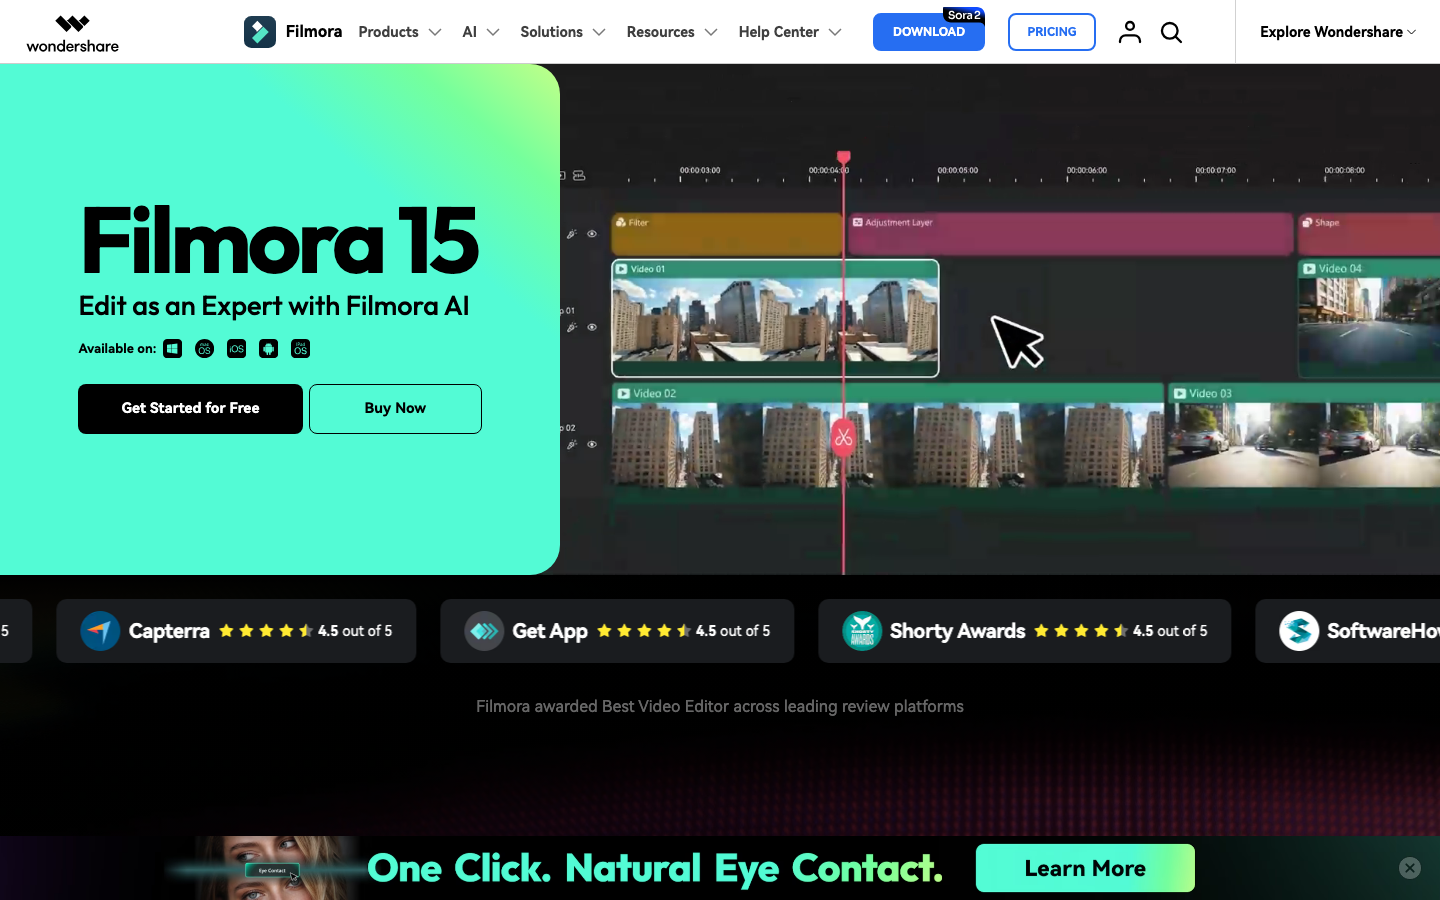Click 'Edit as an Expert with Filmora AI'
This screenshot has width=1440, height=900.
click(274, 306)
